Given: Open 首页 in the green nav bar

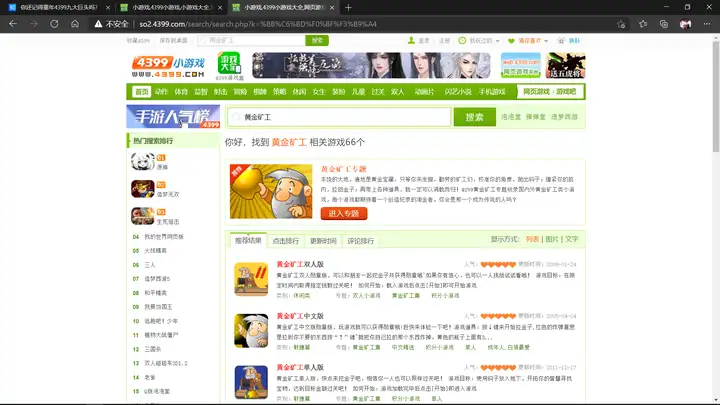Looking at the screenshot, I should [141, 91].
